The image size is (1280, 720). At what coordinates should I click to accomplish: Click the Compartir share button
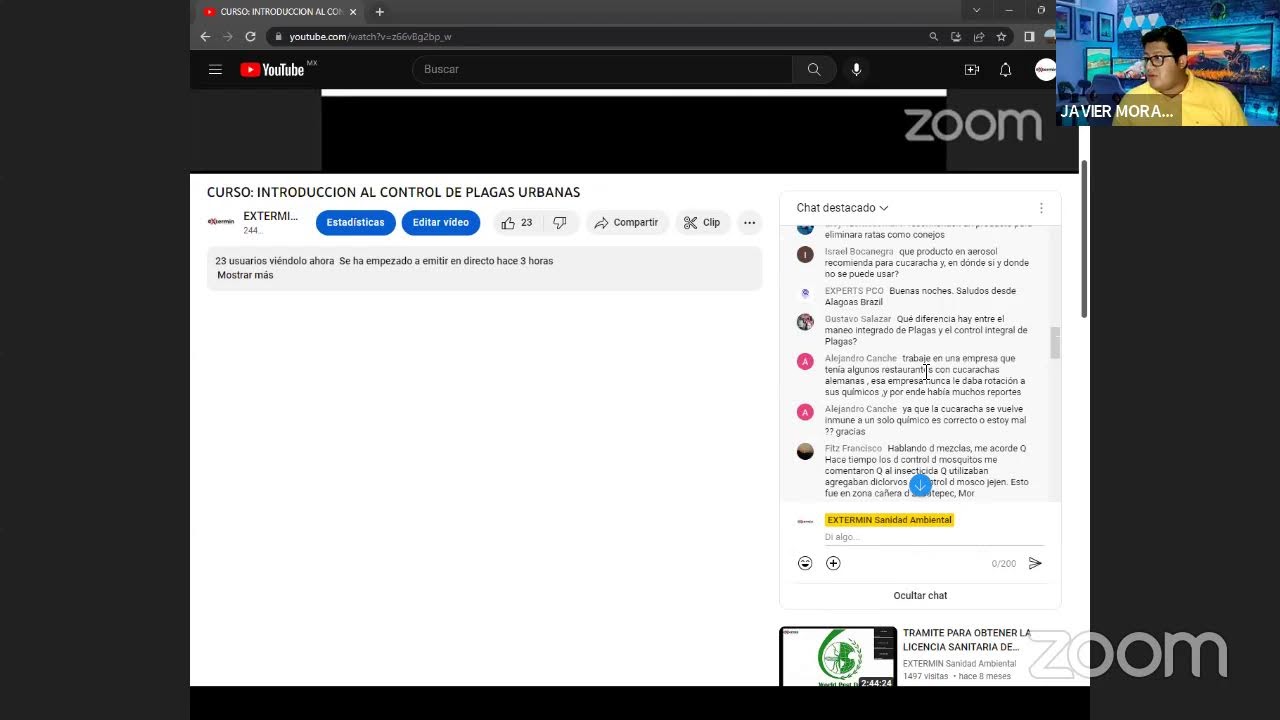(x=626, y=223)
